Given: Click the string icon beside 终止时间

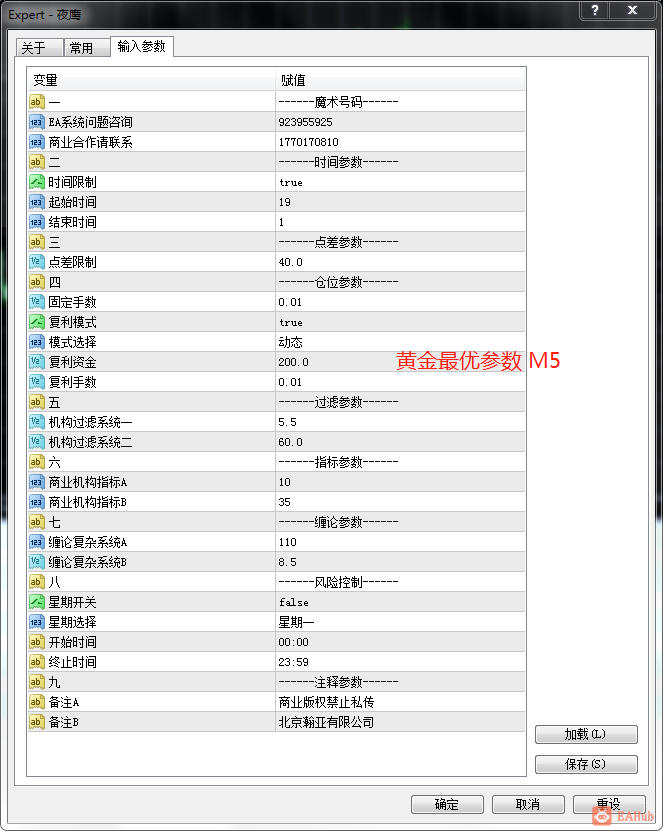Looking at the screenshot, I should point(36,662).
